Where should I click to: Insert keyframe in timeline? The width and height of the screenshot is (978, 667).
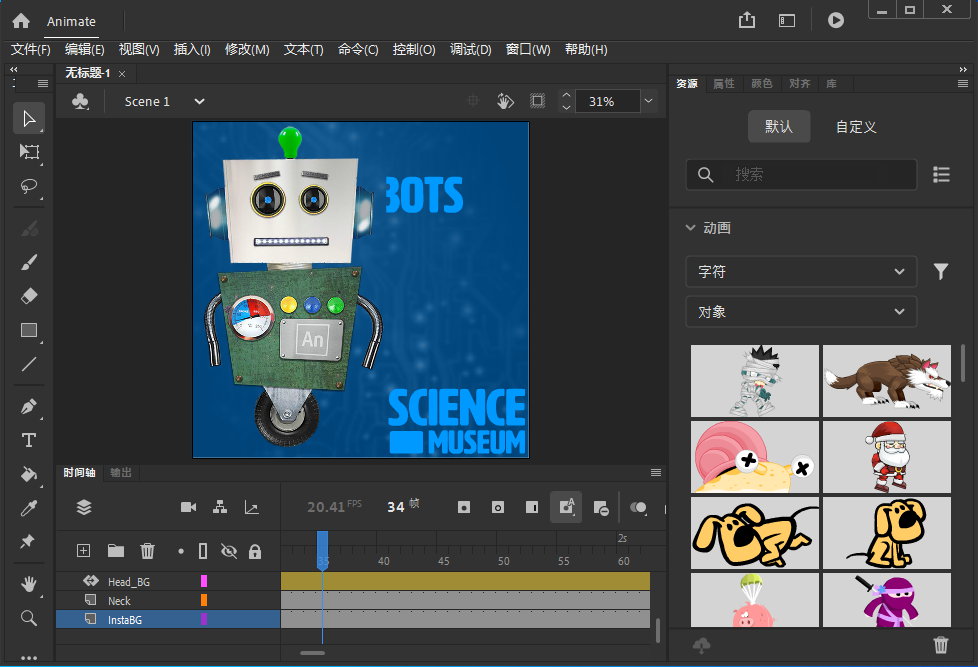463,507
